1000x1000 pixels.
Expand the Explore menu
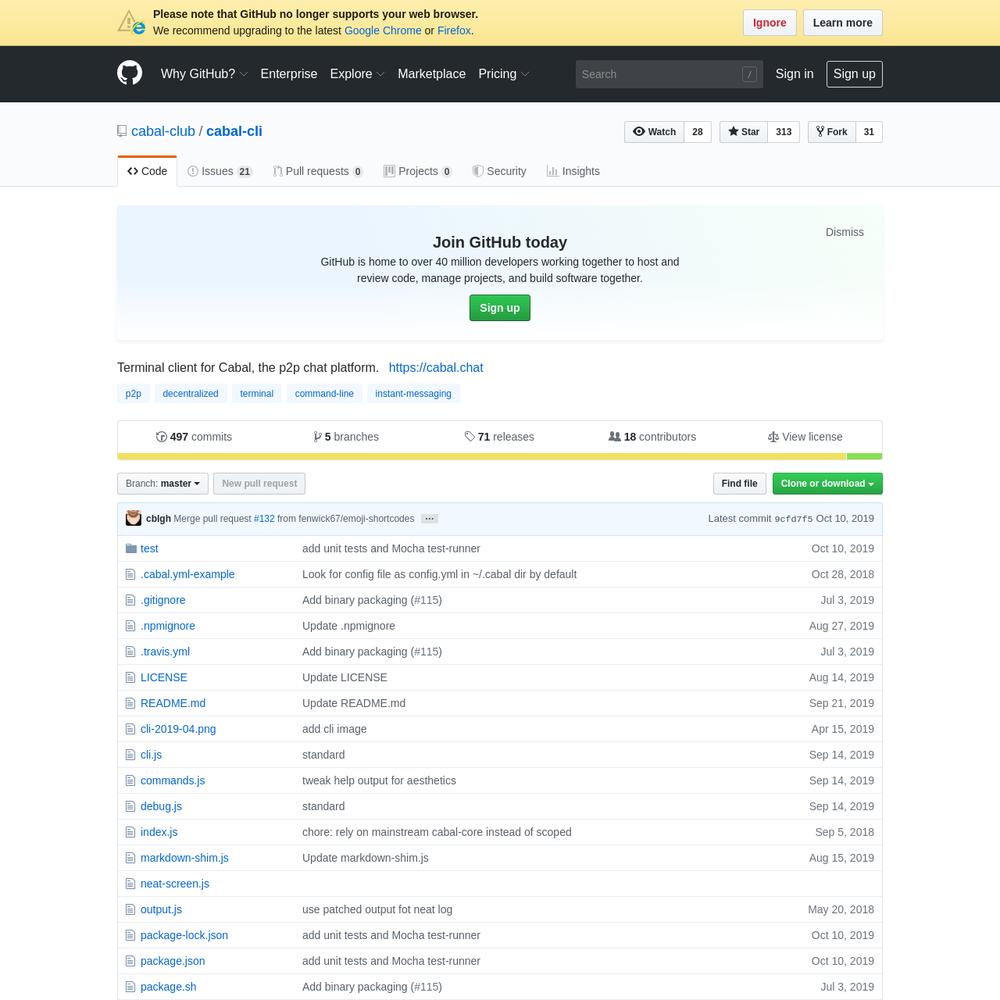pyautogui.click(x=357, y=74)
